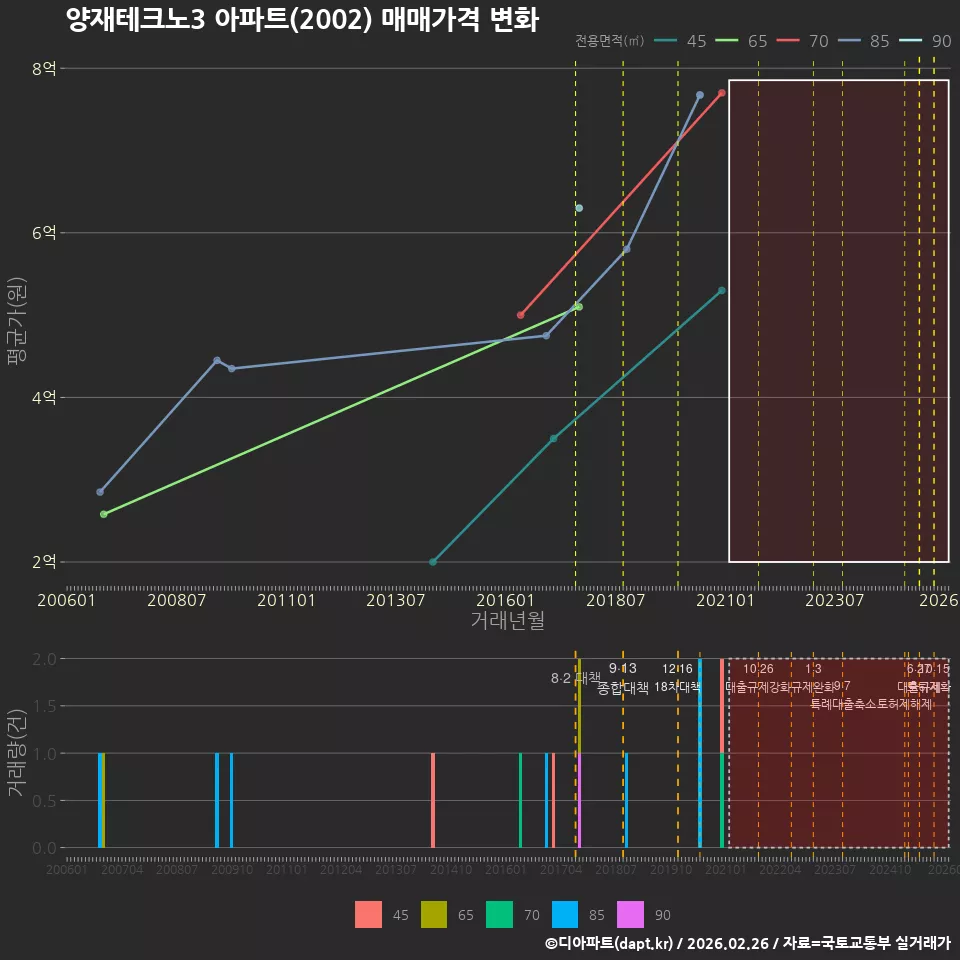The image size is (960, 960).
Task: Click the 70㎡ red legend line at top
Action: (788, 40)
